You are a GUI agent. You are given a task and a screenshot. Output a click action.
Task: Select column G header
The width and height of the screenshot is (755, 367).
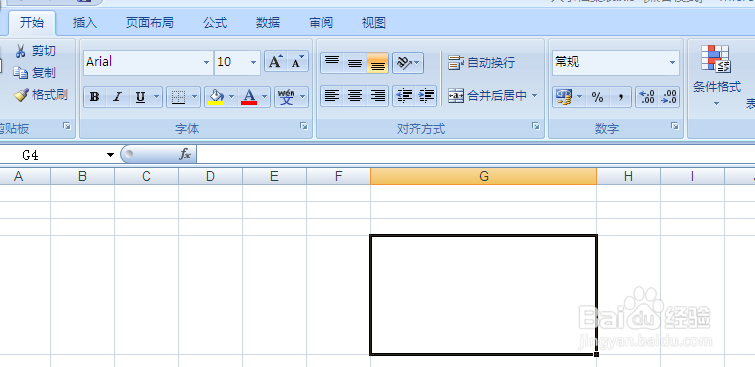(483, 177)
